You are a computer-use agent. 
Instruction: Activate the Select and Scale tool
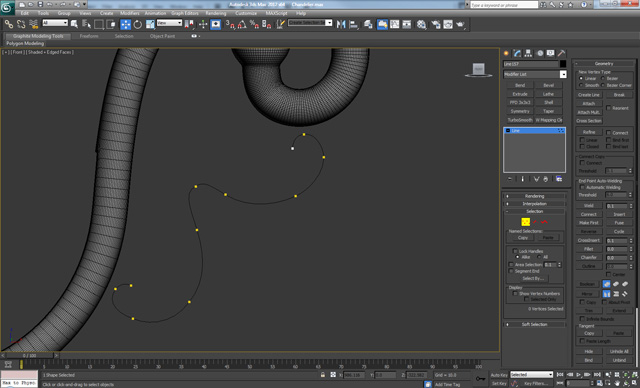click(150, 24)
